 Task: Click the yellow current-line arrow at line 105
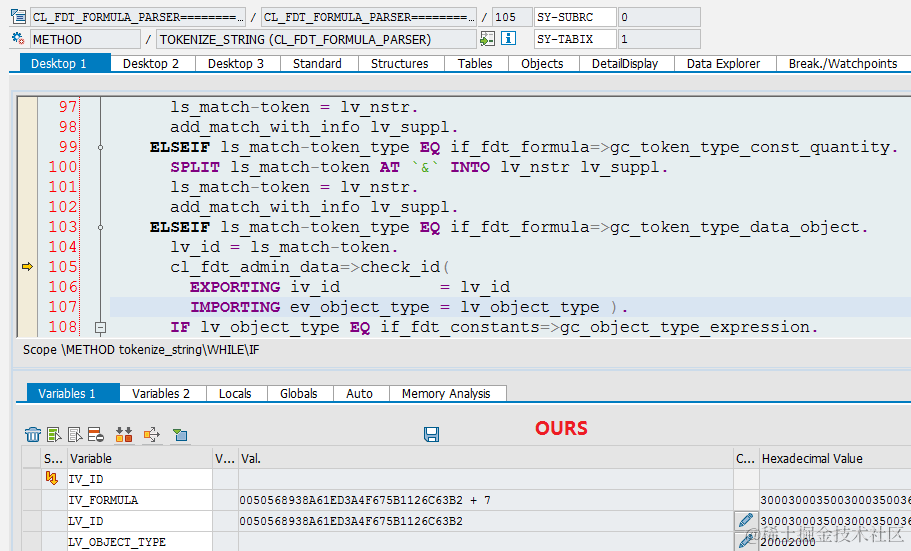coord(27,267)
